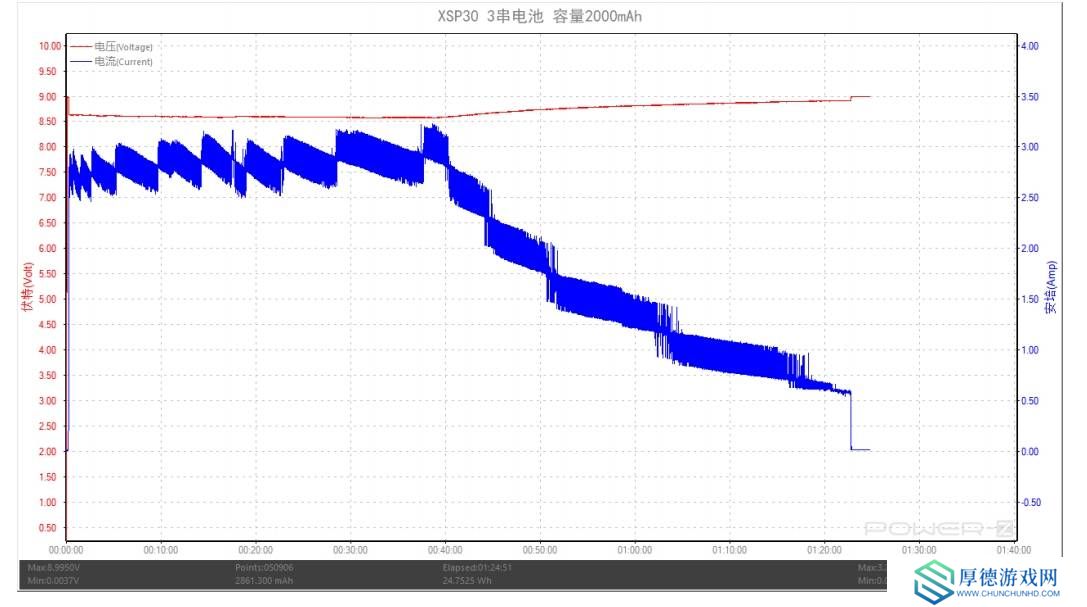The image size is (1087, 607).
Task: Click the 4.50 voltage axis tick
Action: 48,324
